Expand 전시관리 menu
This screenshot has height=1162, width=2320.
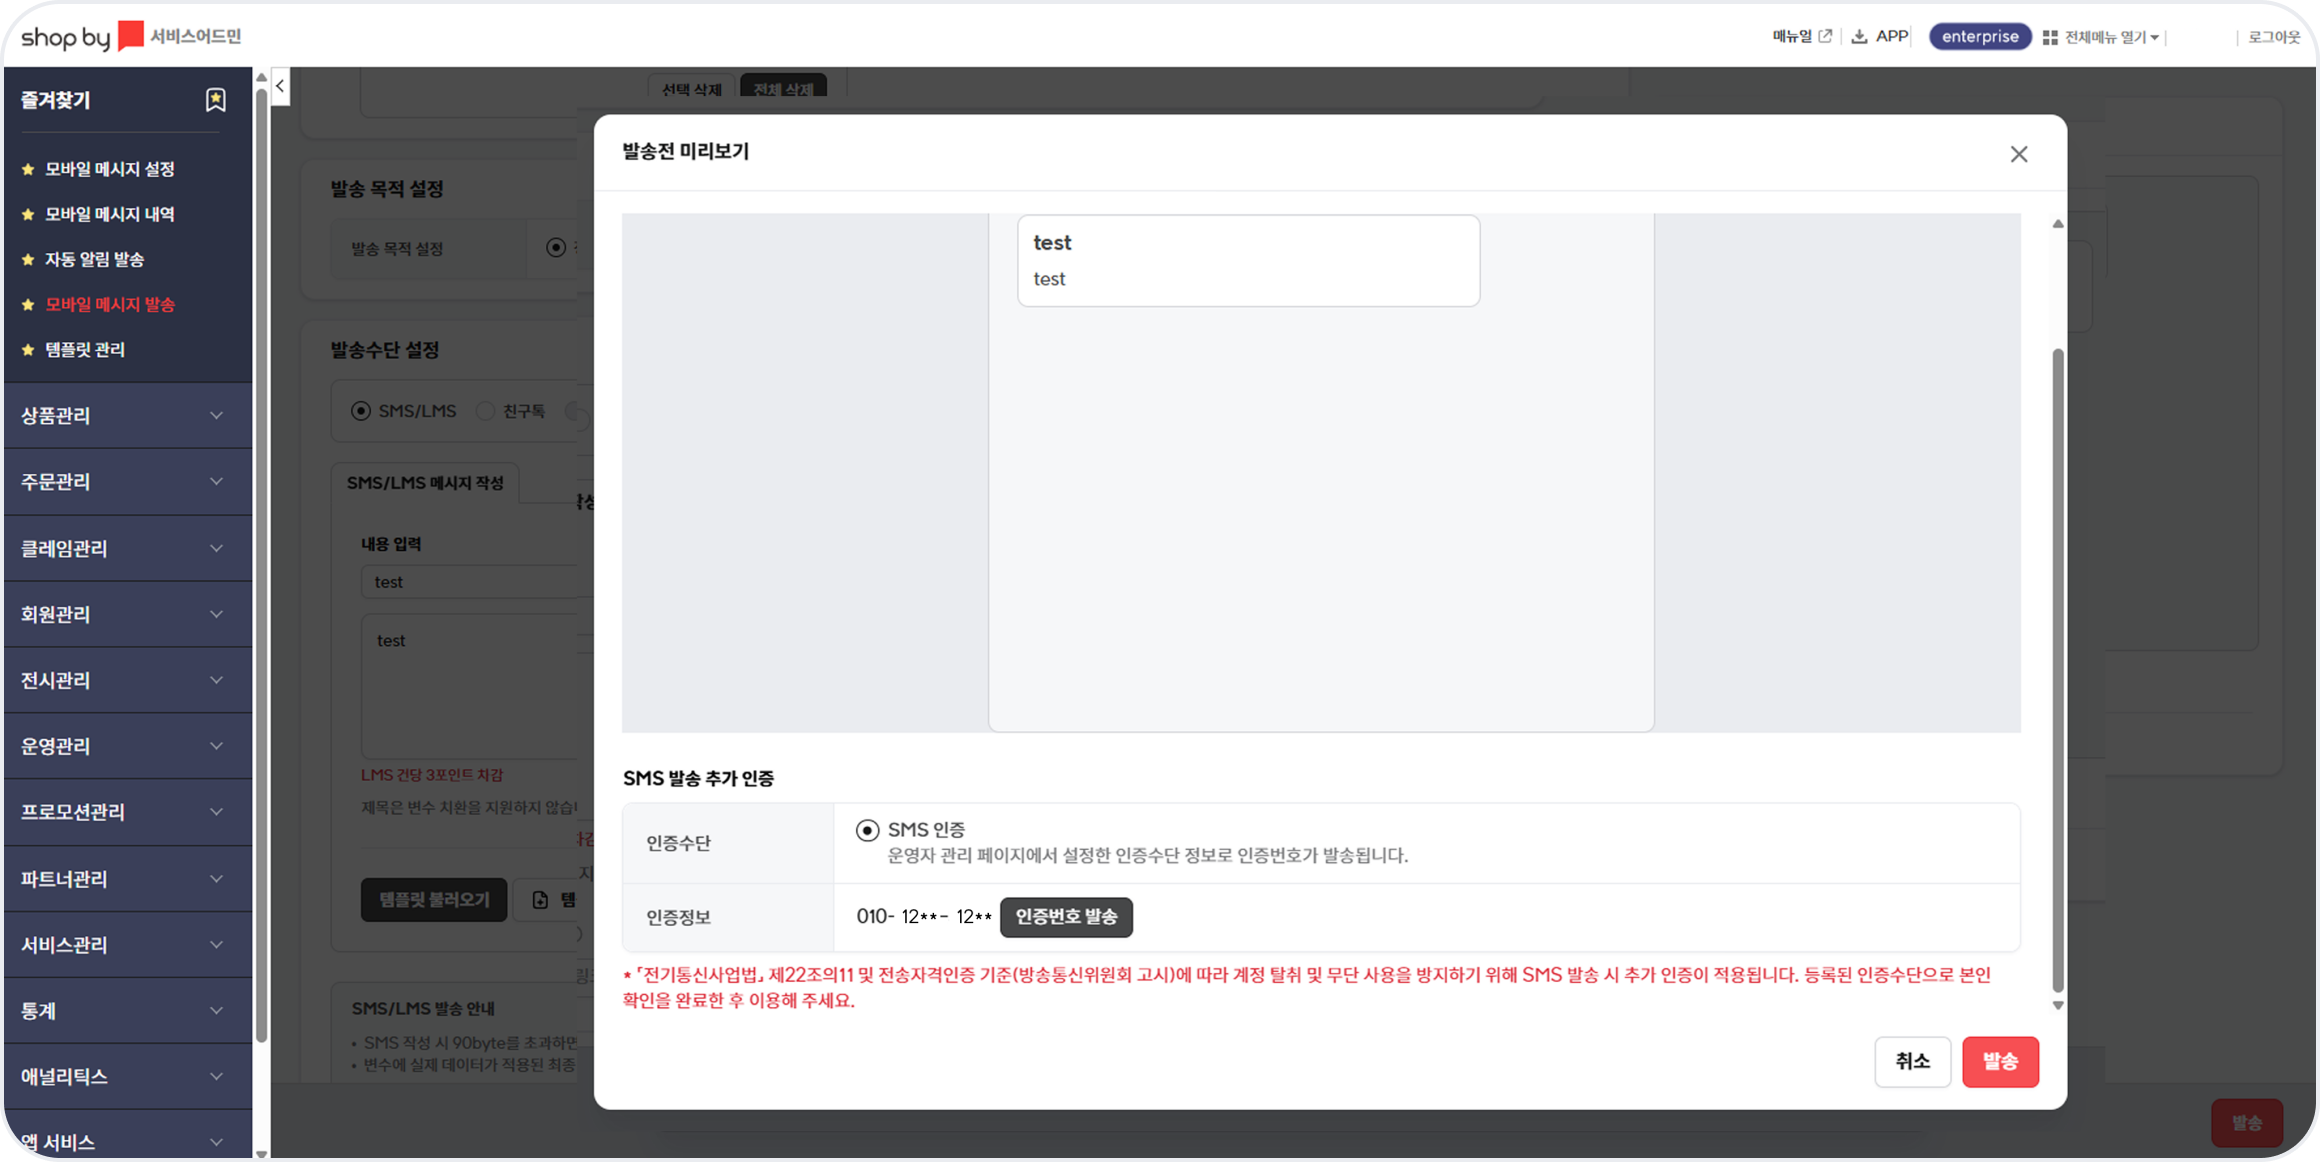pyautogui.click(x=127, y=680)
